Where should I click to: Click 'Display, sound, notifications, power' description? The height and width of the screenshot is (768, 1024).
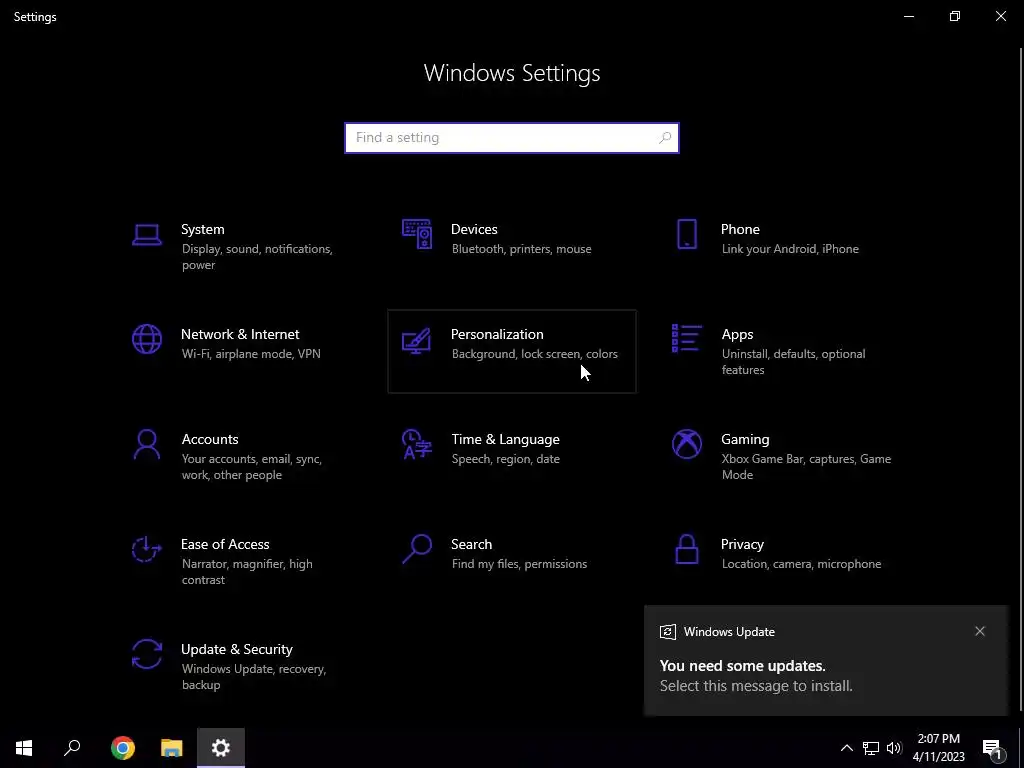[257, 257]
